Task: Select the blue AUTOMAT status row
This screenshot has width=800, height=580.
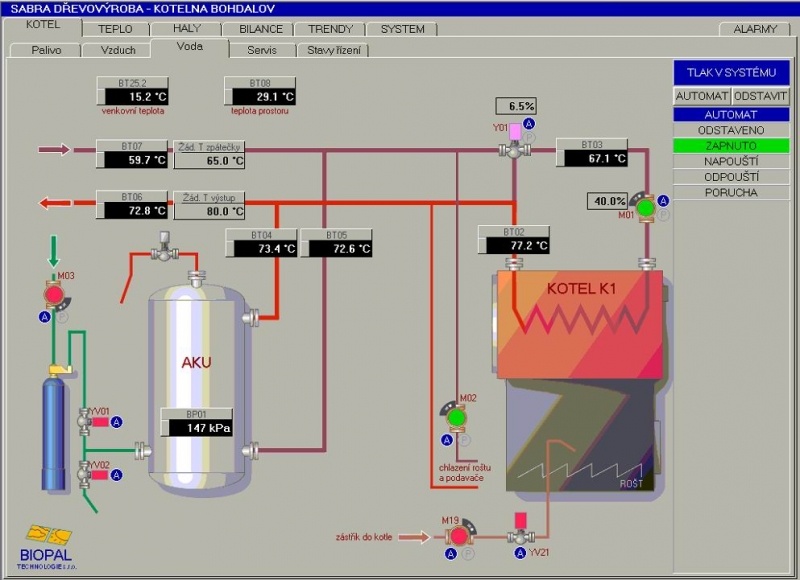Action: point(731,114)
